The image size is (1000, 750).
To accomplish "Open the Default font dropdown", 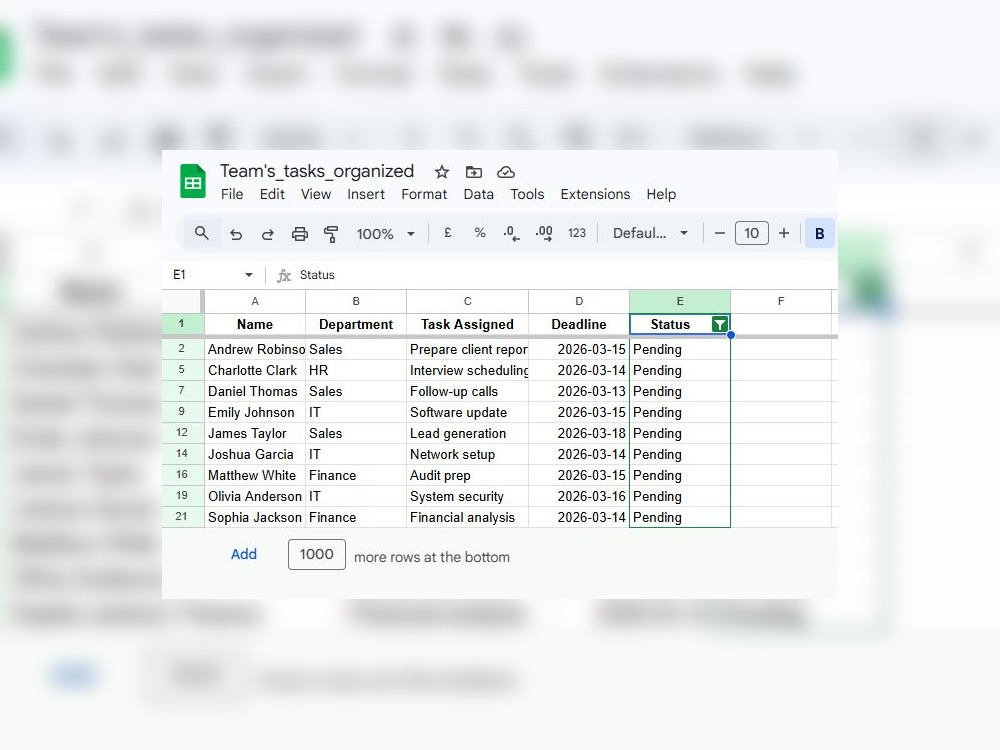I will coord(651,233).
